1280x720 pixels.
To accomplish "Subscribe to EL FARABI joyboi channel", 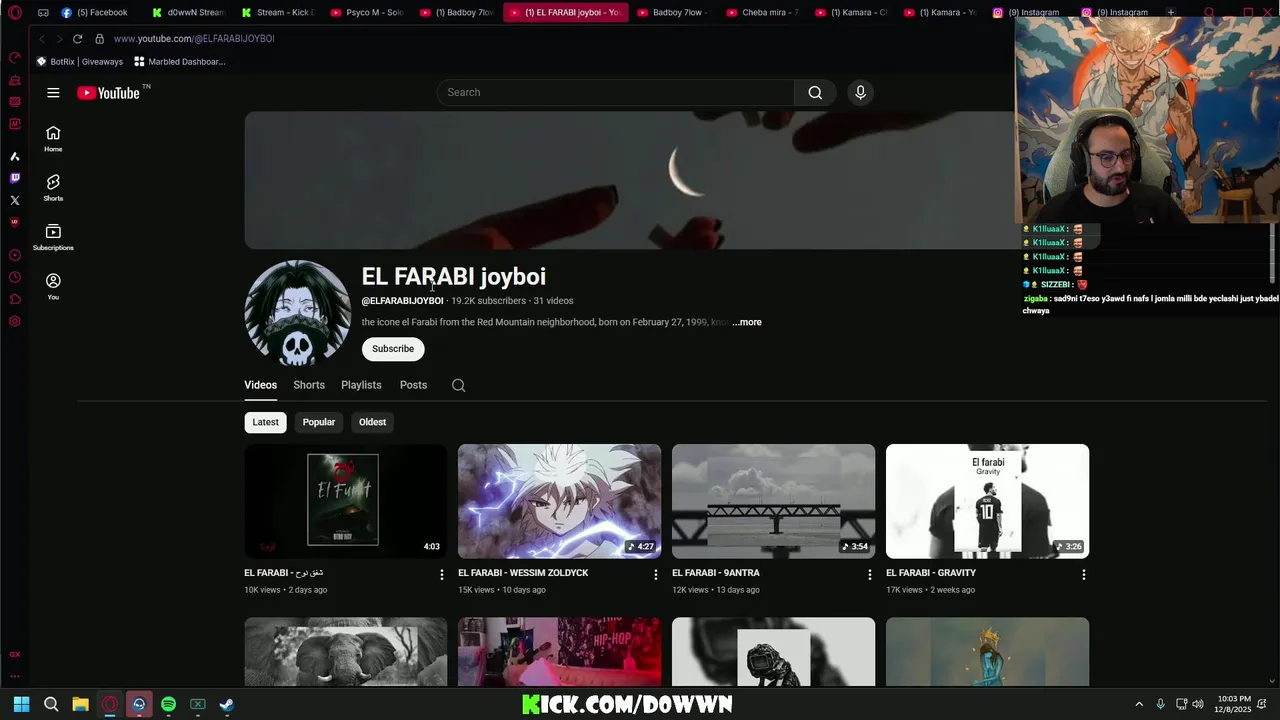I will [x=393, y=349].
